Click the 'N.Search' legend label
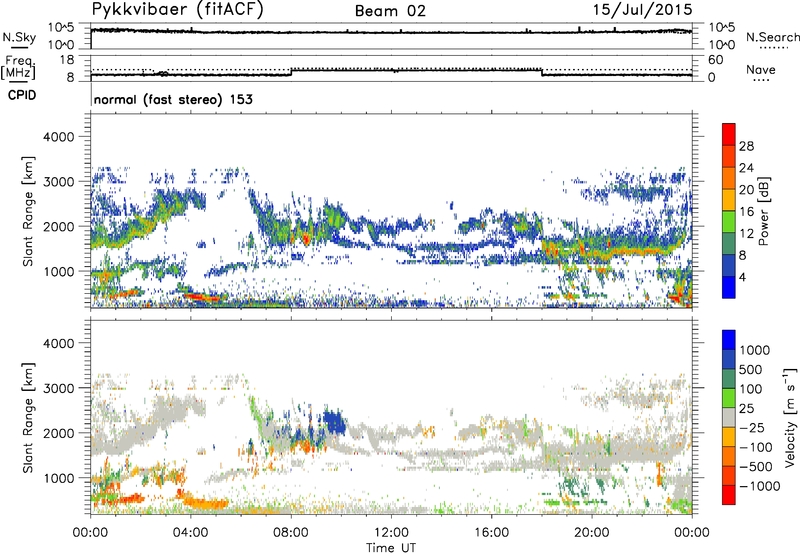Screen dimensions: 800x554 coord(772,37)
